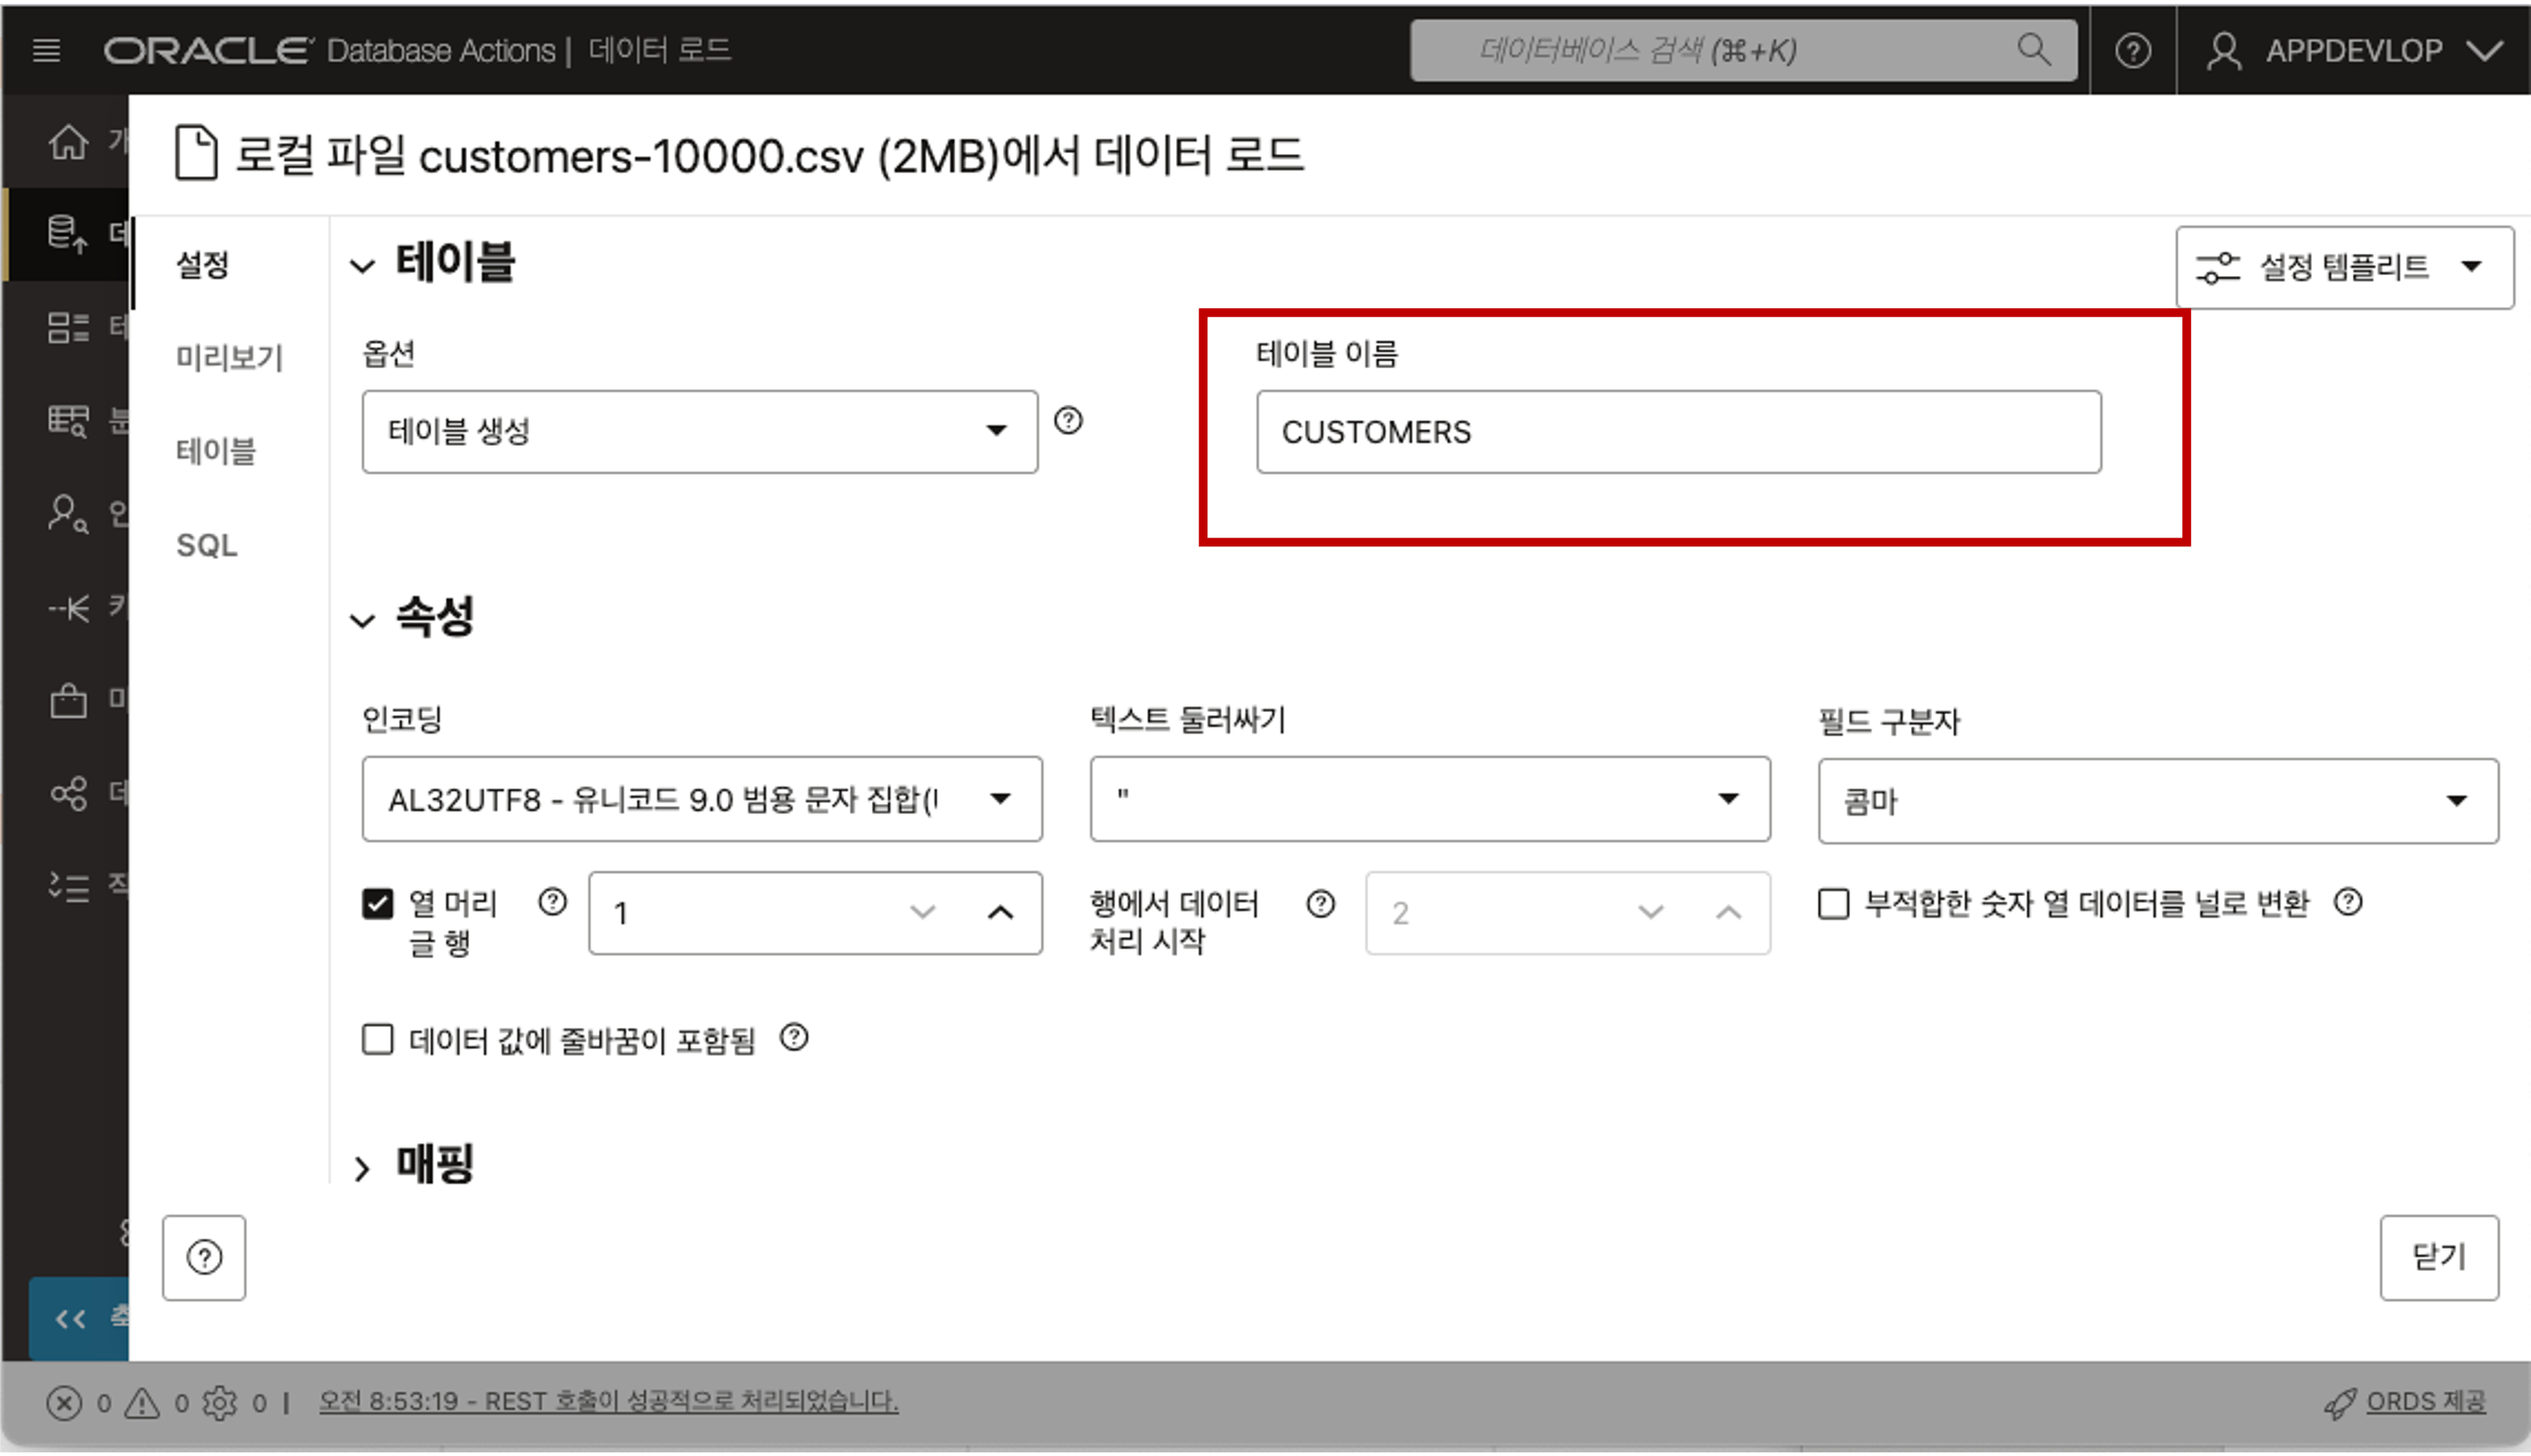Click the warnings triangle icon in status bar
Image resolution: width=2531 pixels, height=1456 pixels.
pos(142,1403)
